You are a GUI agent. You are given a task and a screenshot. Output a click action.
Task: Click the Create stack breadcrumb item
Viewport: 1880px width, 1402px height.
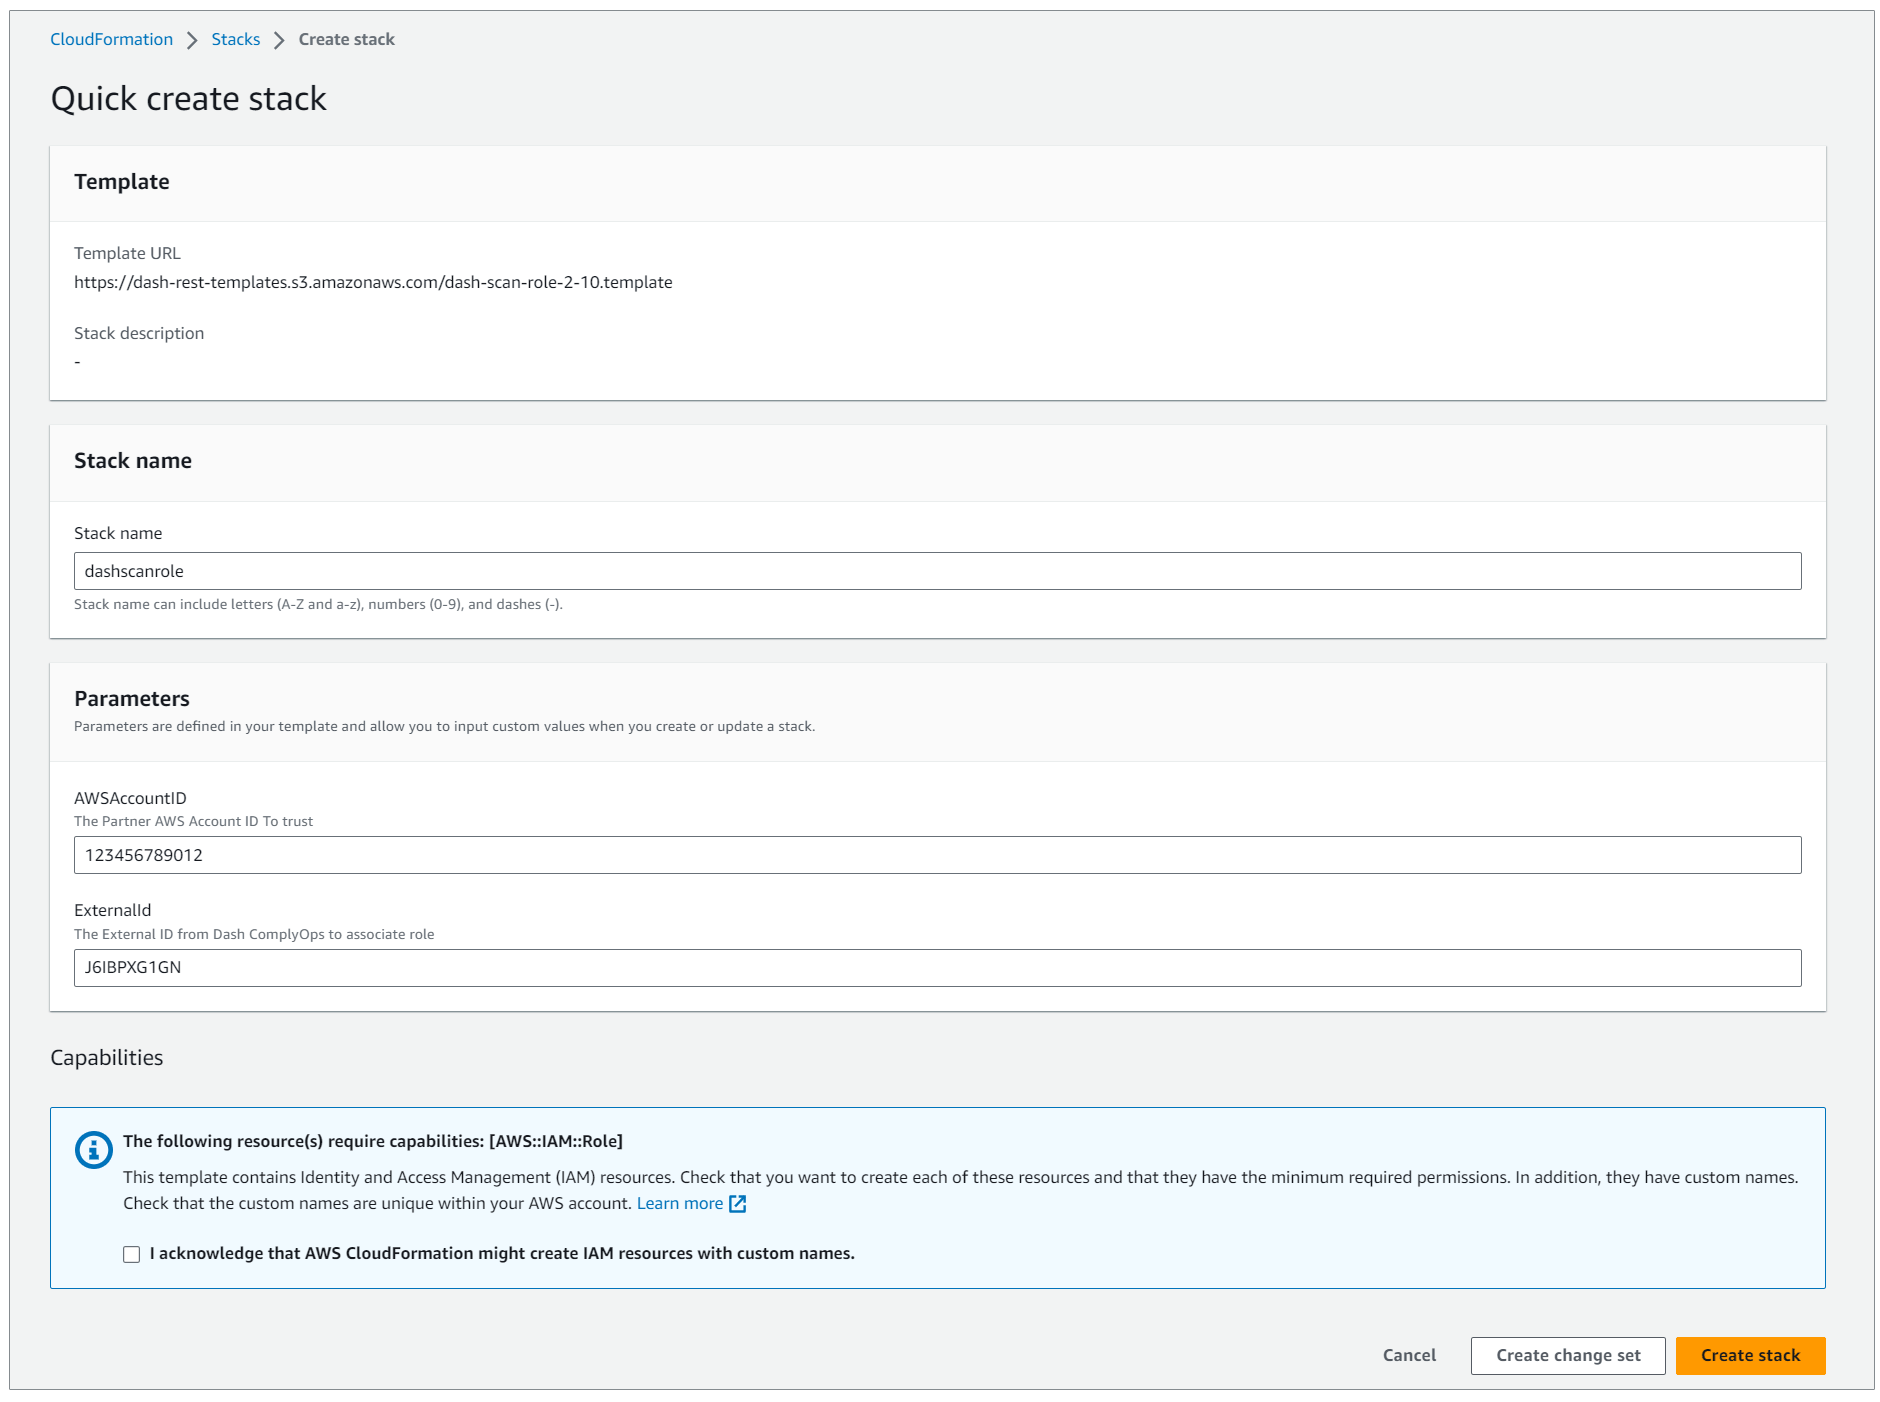[x=346, y=39]
